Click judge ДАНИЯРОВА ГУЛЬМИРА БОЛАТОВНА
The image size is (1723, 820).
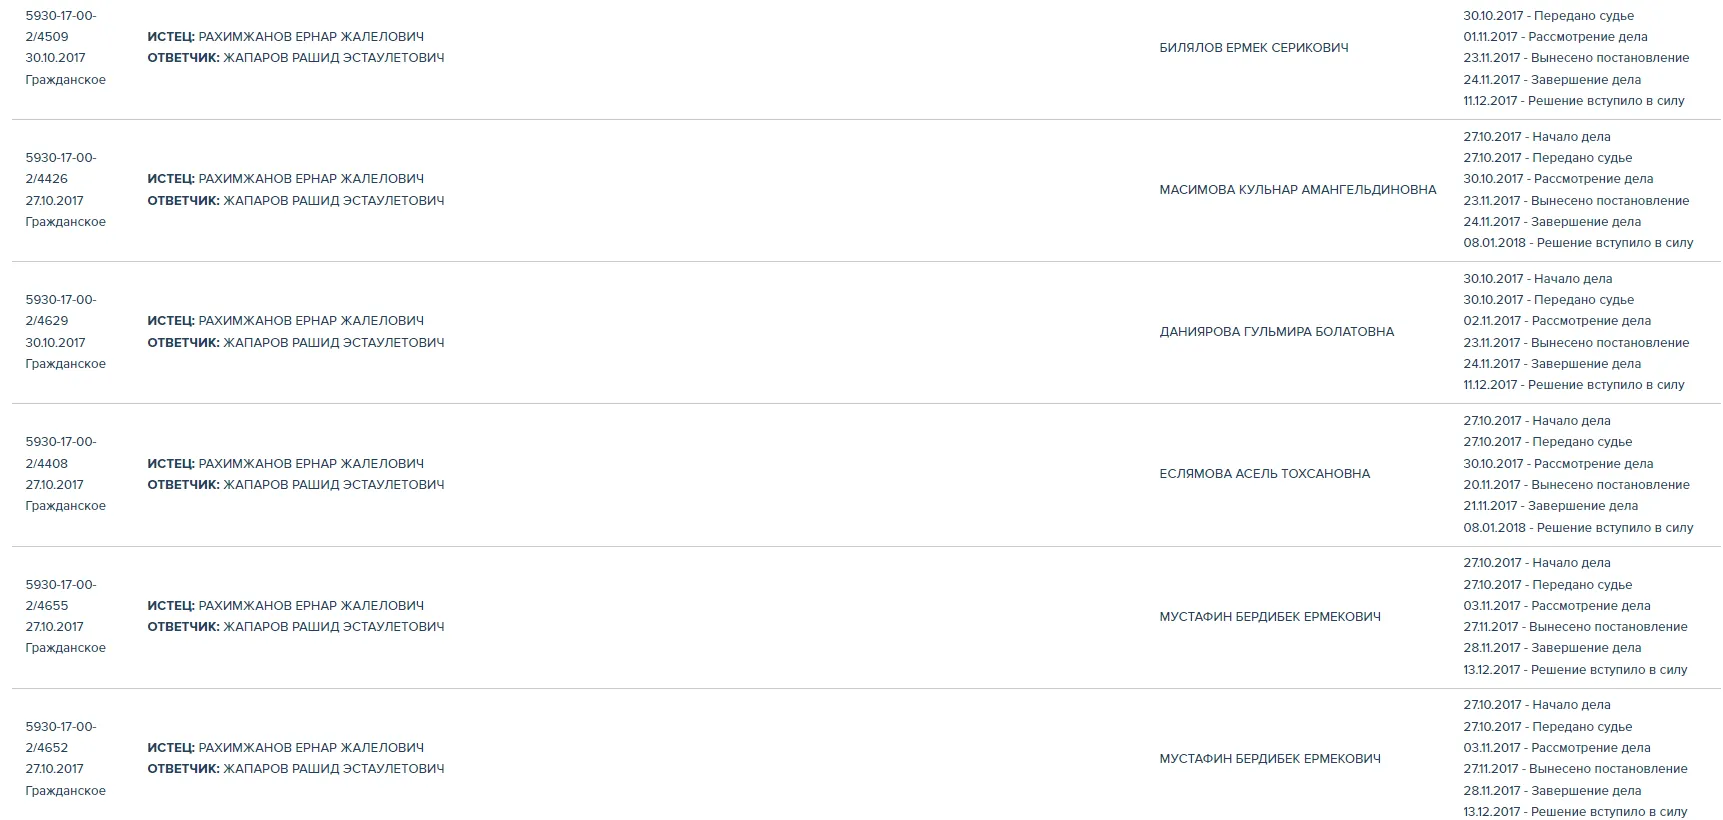1276,331
